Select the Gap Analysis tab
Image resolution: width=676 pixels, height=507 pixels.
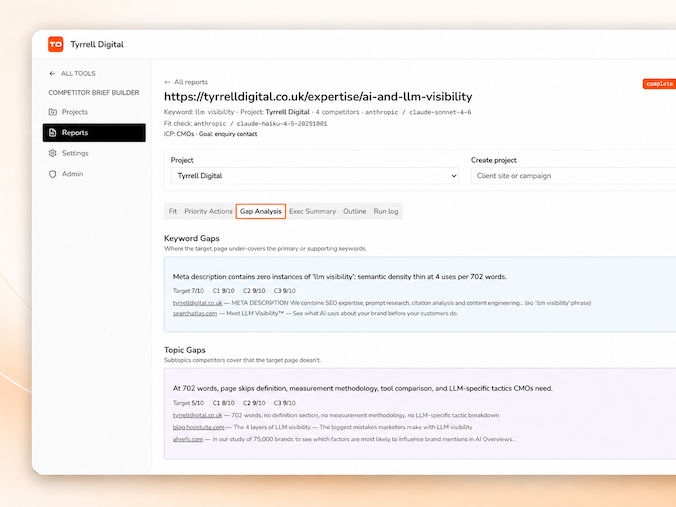[x=261, y=211]
